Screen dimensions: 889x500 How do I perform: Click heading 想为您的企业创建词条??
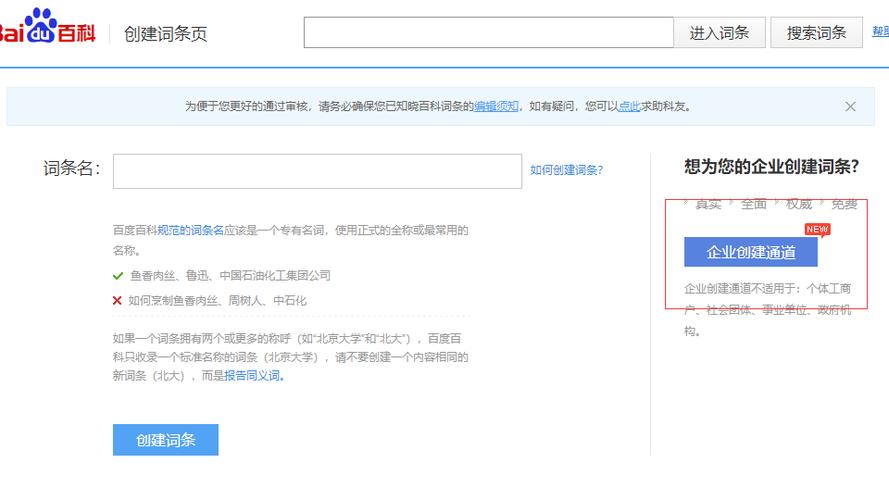(x=772, y=167)
